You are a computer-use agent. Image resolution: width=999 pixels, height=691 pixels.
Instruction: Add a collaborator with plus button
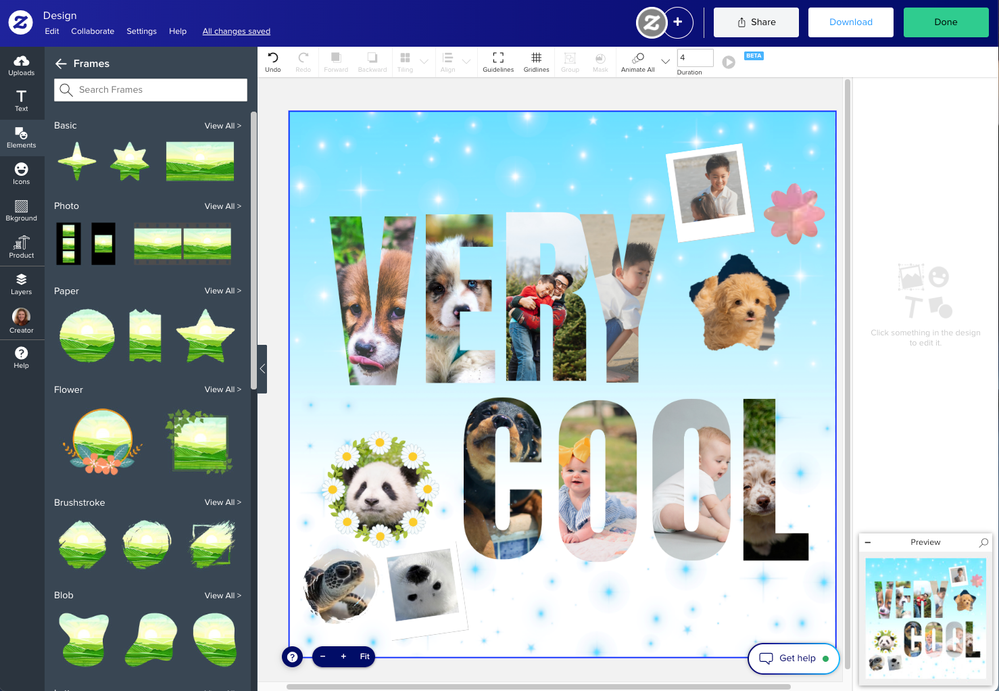tap(678, 22)
